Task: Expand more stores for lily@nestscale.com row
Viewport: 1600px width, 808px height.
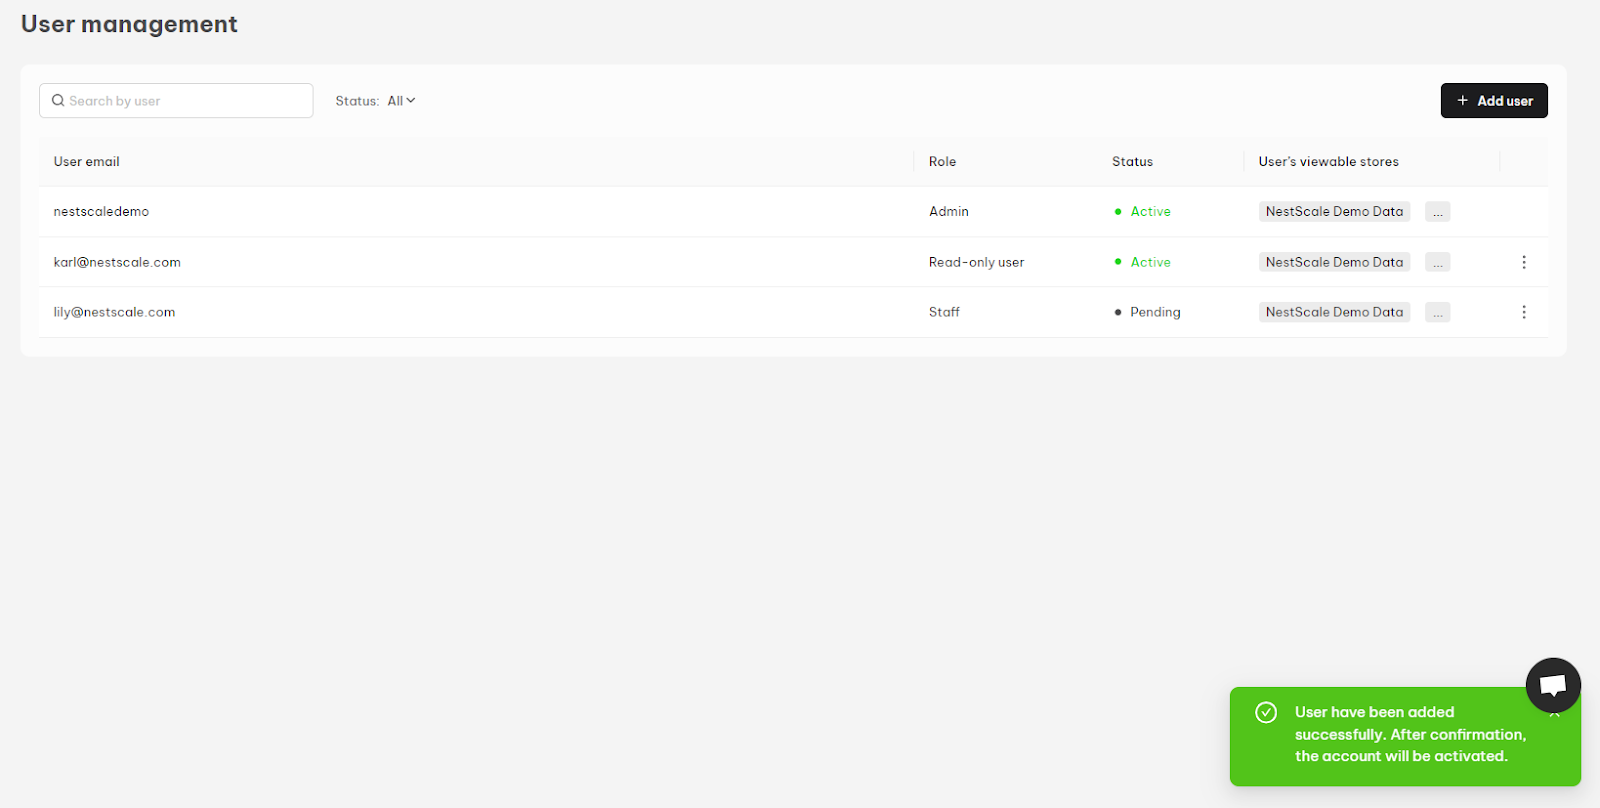Action: [x=1437, y=312]
